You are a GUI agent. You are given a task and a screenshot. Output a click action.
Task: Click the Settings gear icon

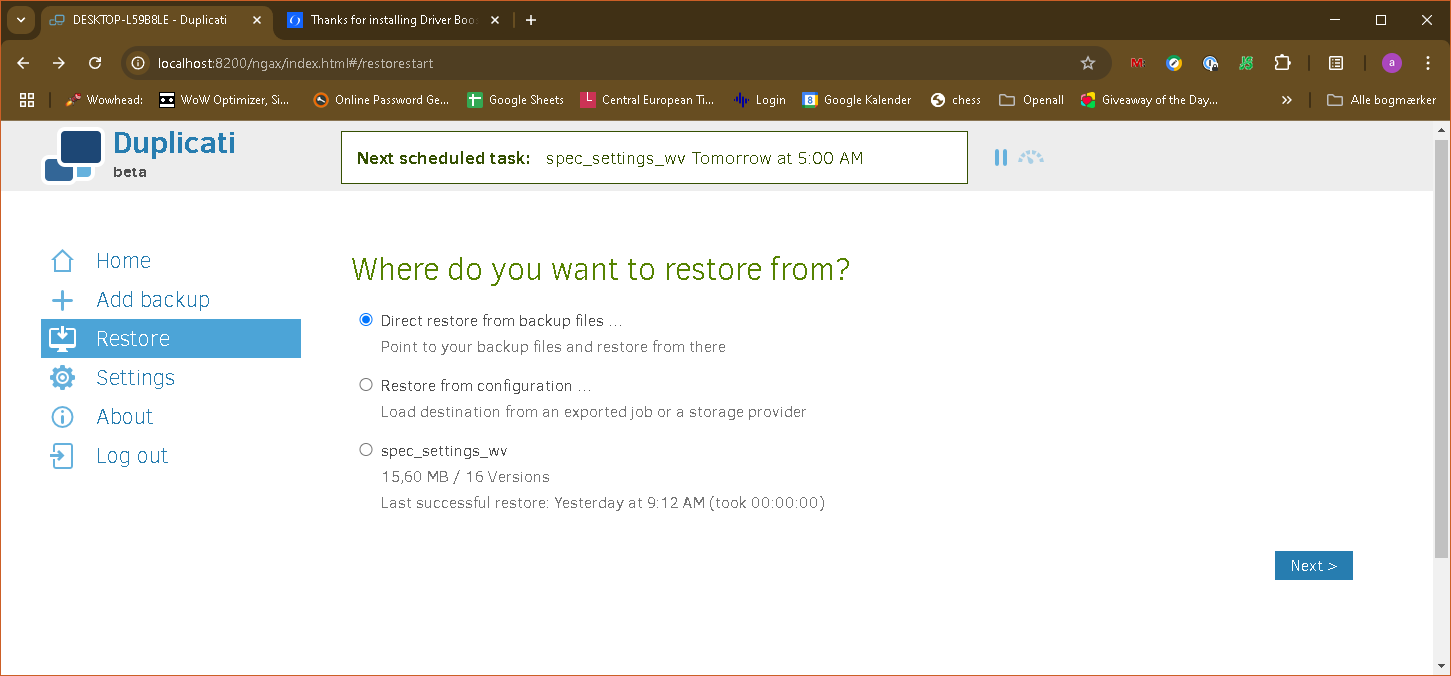[62, 378]
